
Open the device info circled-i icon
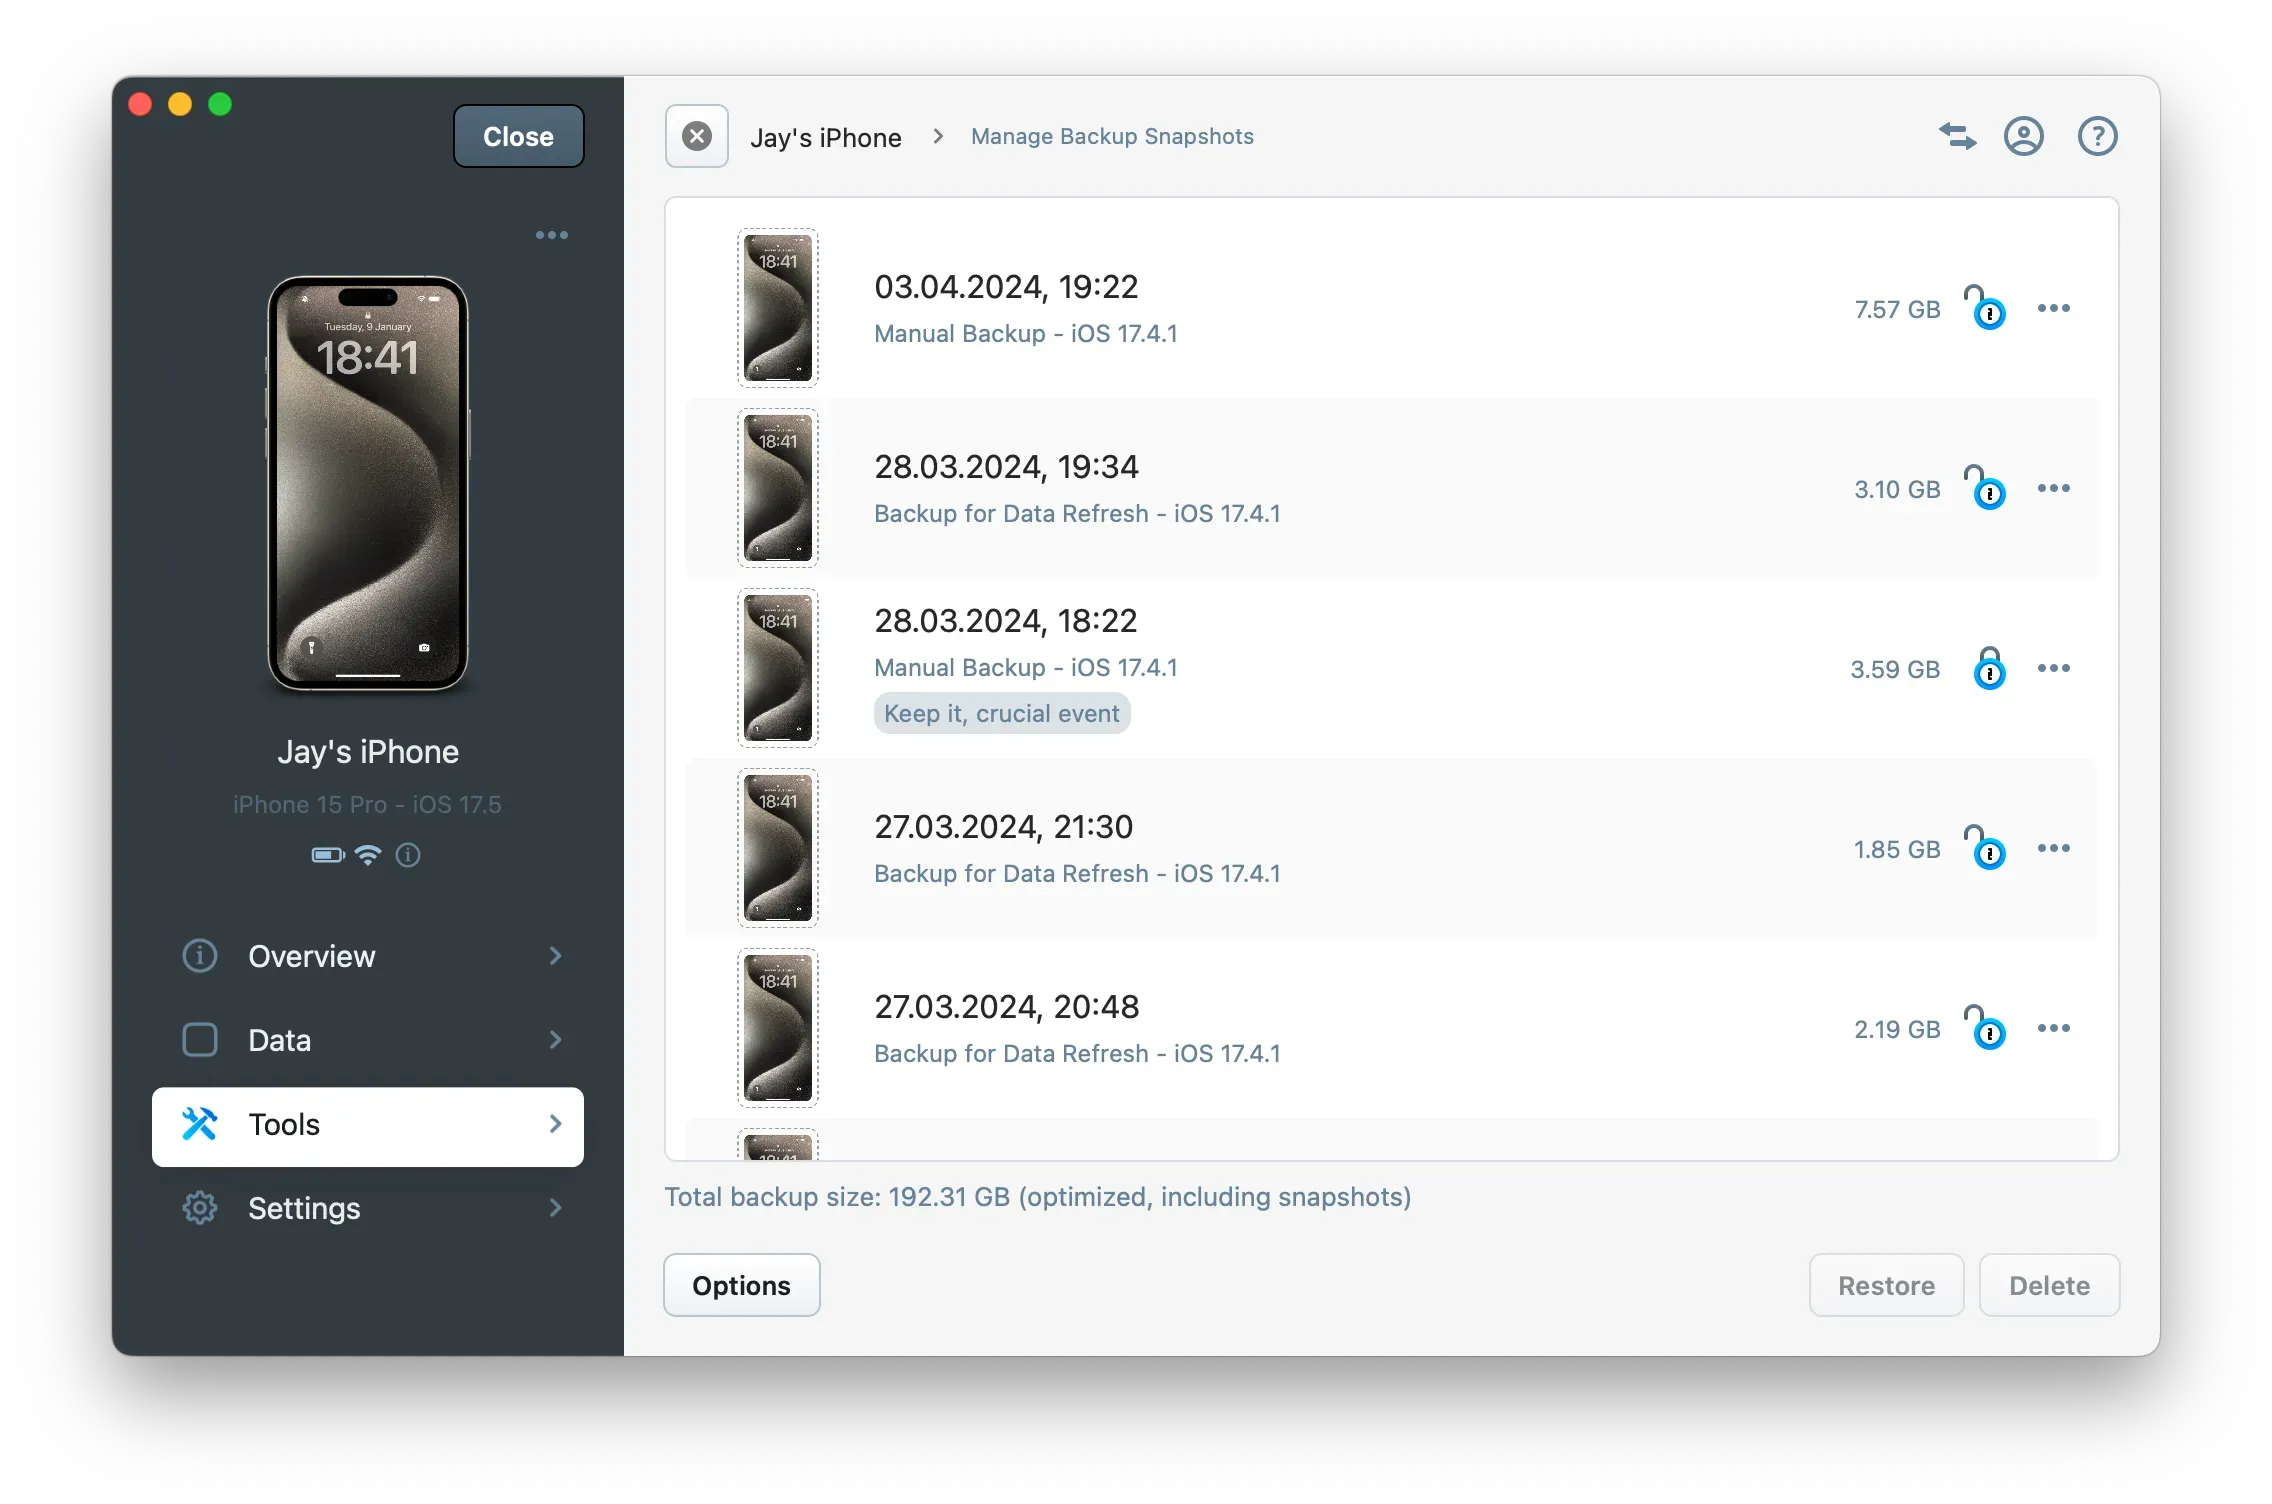(408, 856)
